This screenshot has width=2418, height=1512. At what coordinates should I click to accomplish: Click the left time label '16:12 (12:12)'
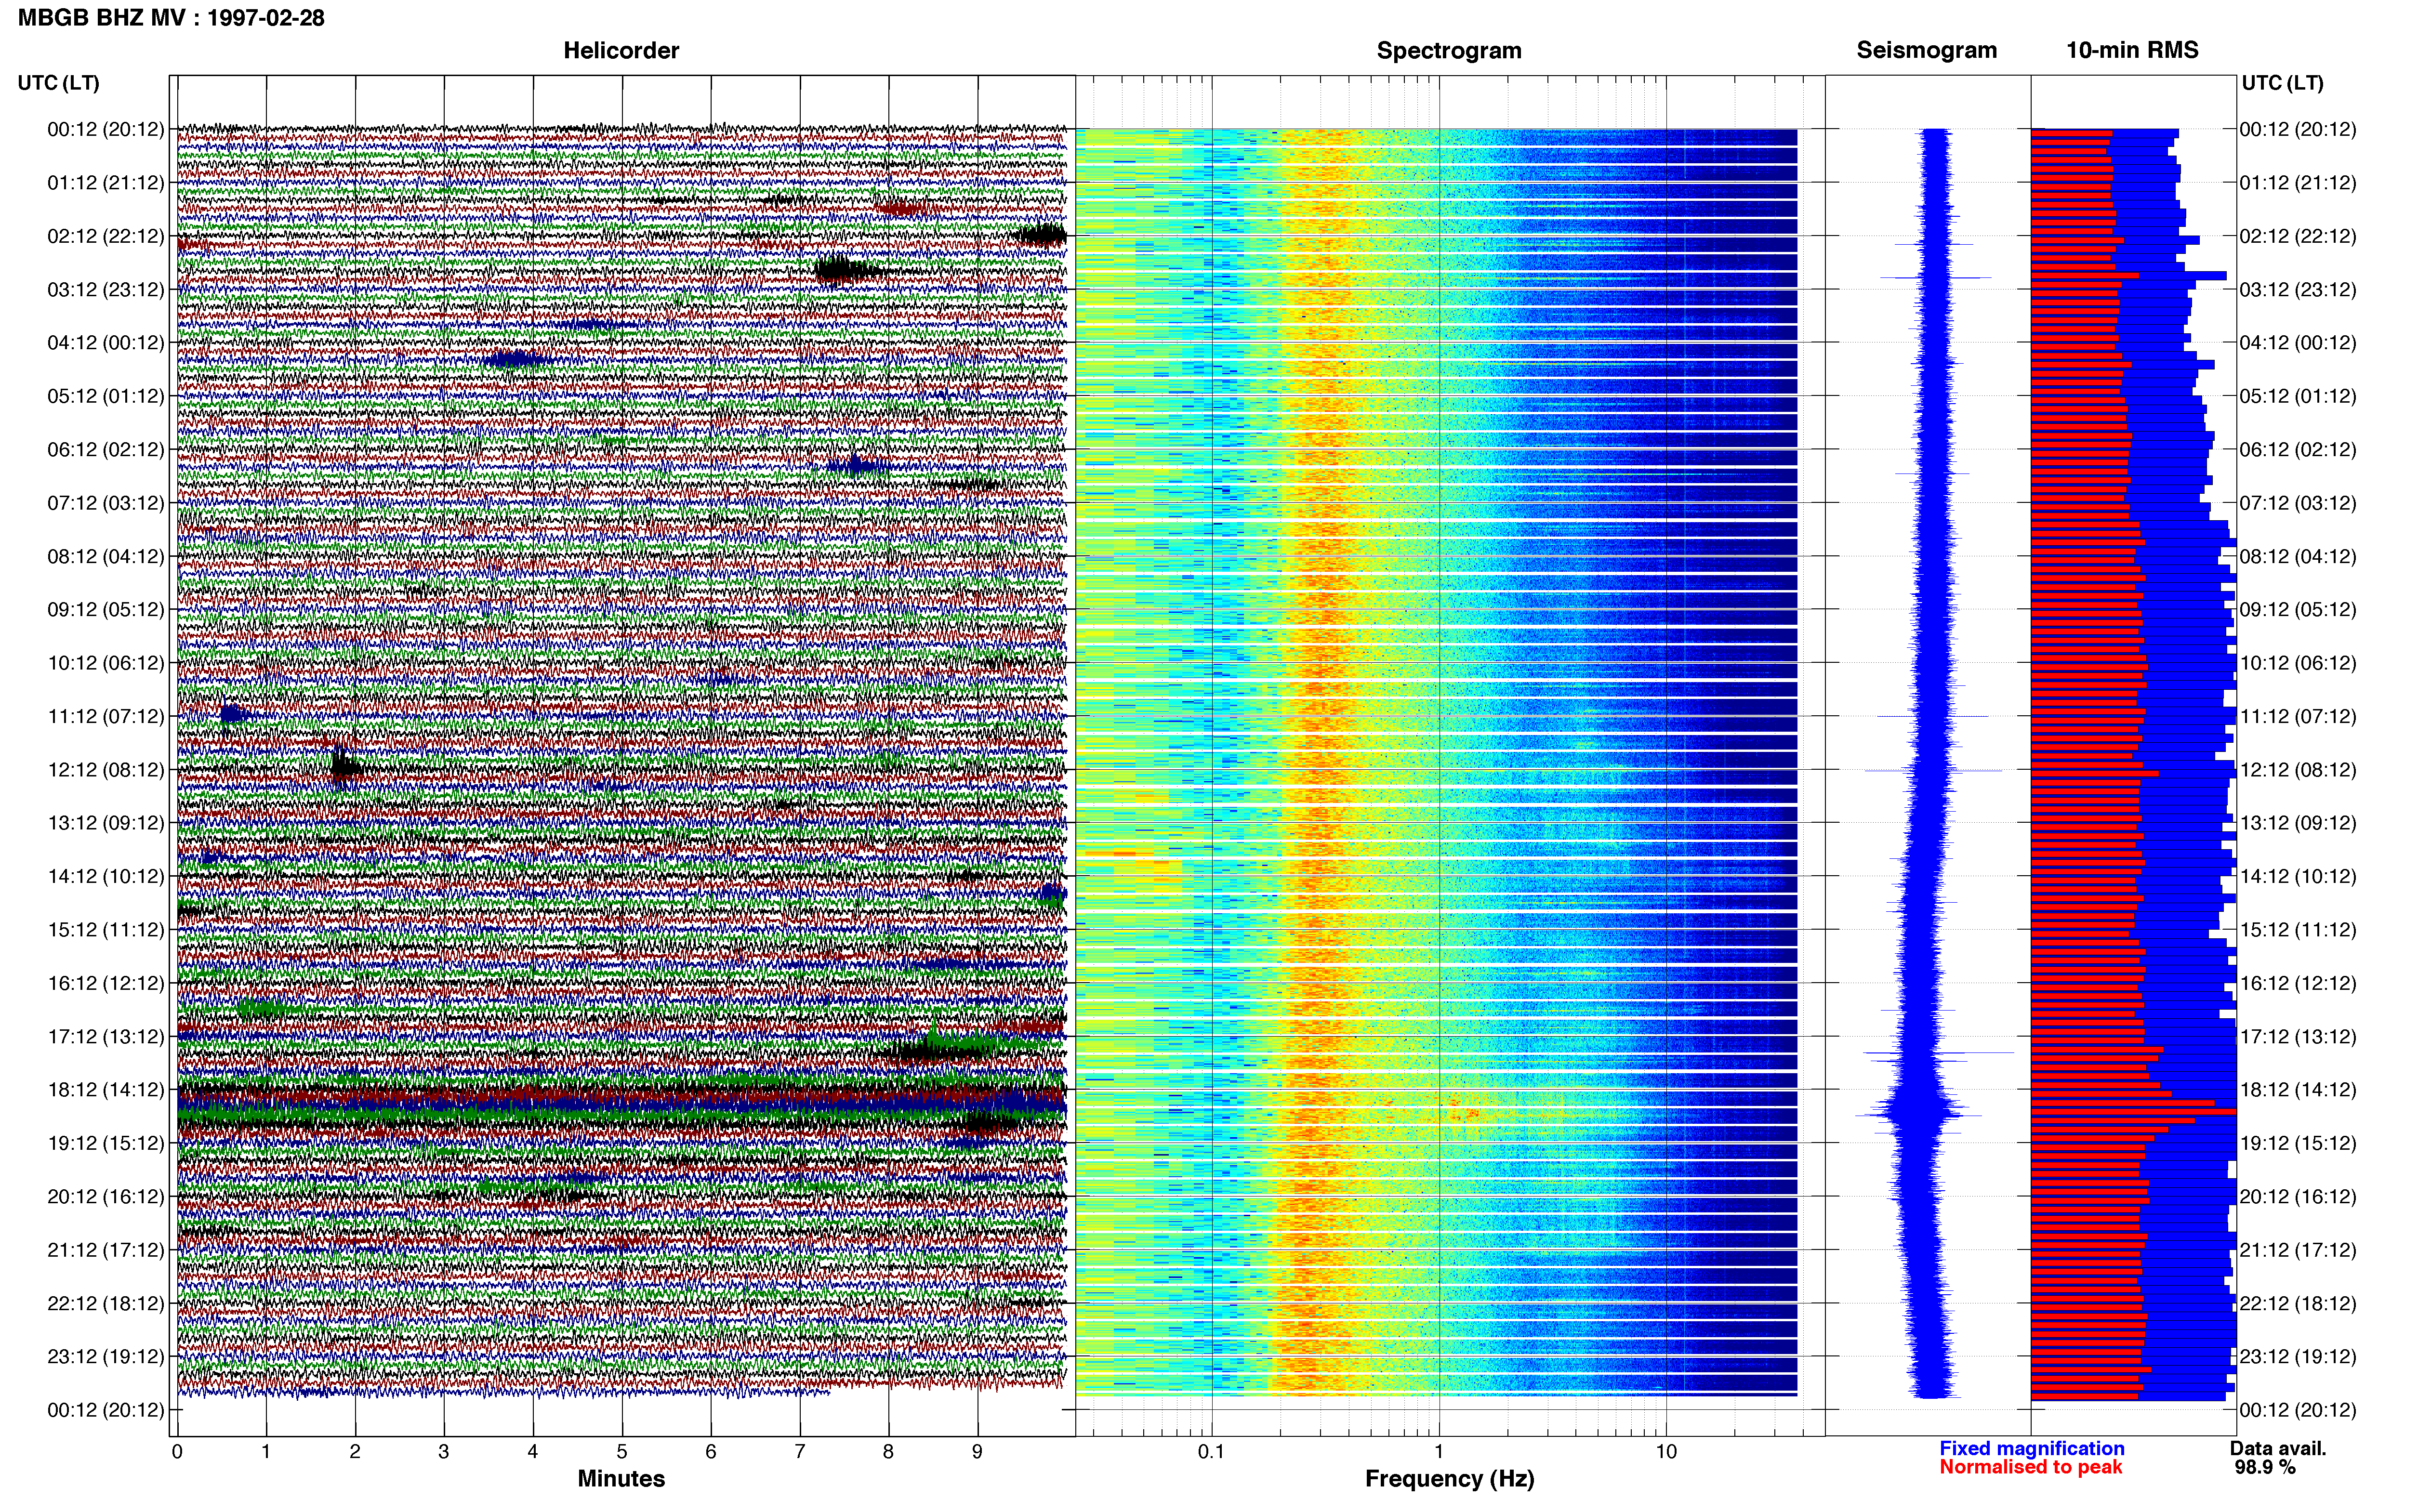106,983
